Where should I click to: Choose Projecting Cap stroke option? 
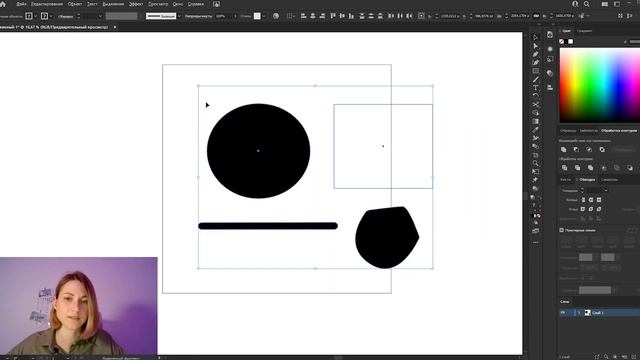tap(599, 200)
